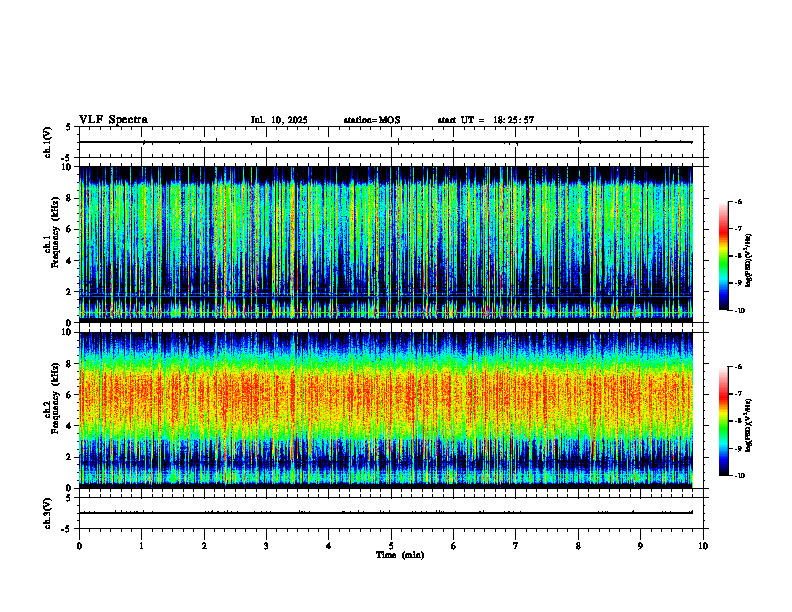Click the "9" tick on the time axis
Image resolution: width=792 pixels, height=612 pixels.
click(x=640, y=546)
